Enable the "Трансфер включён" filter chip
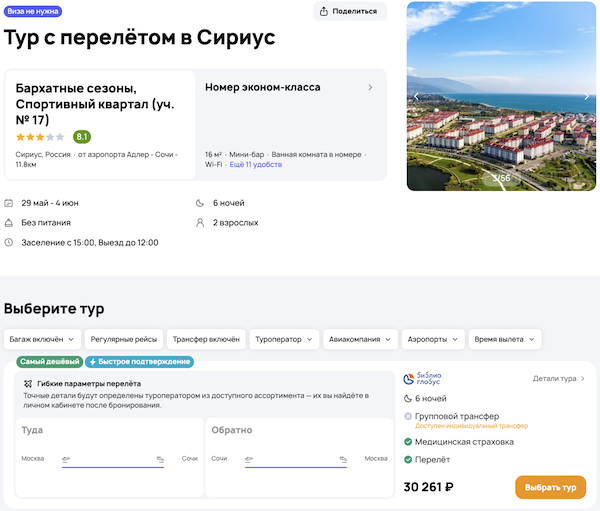The height and width of the screenshot is (511, 600). coord(203,339)
